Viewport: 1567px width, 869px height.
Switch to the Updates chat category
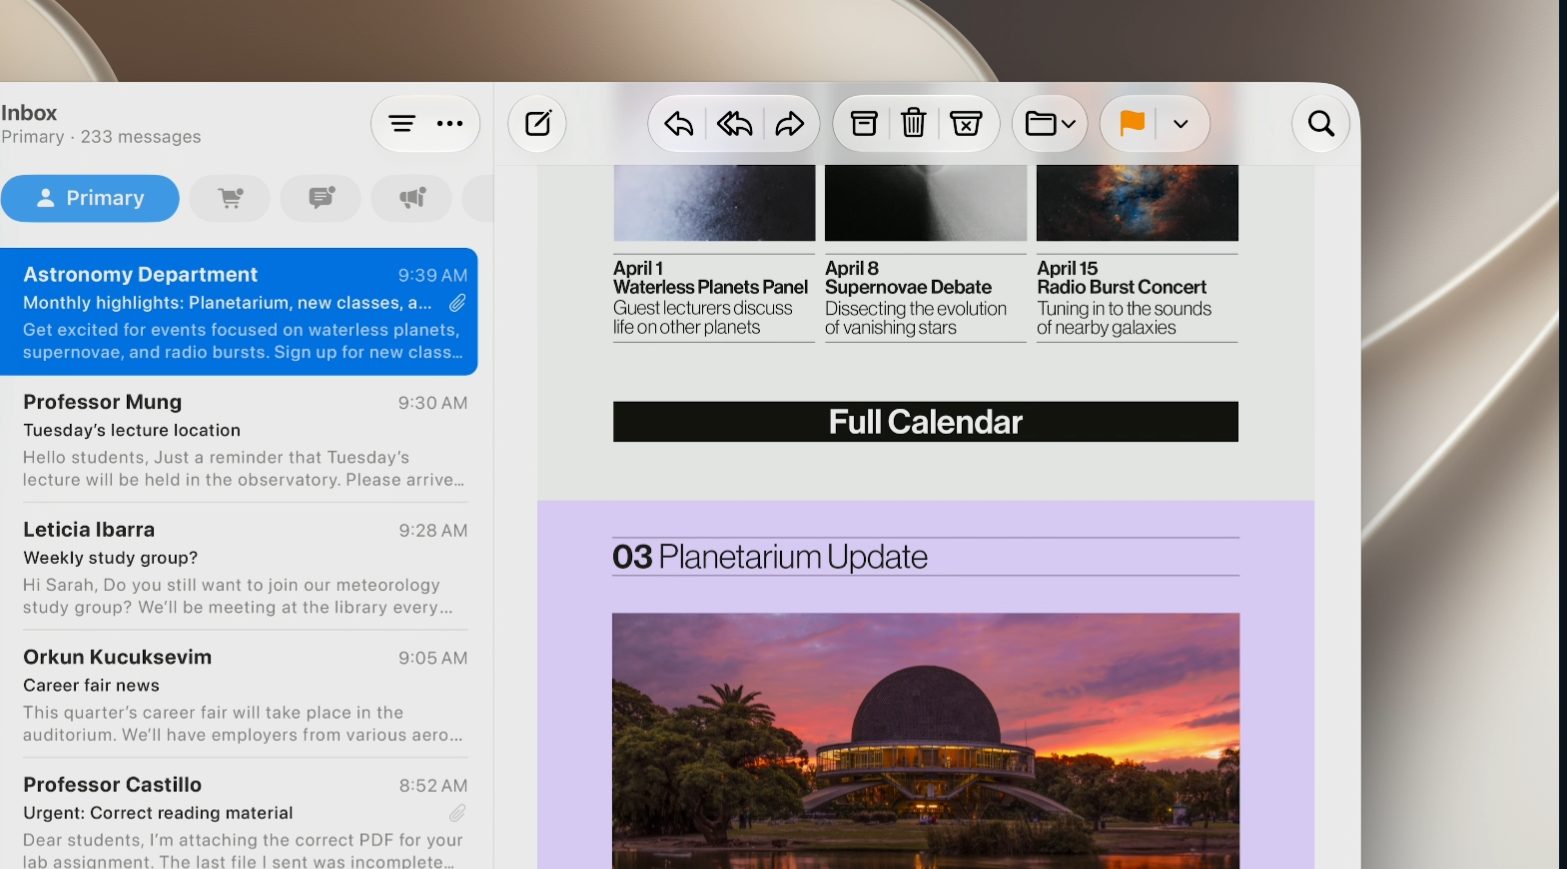pos(321,198)
